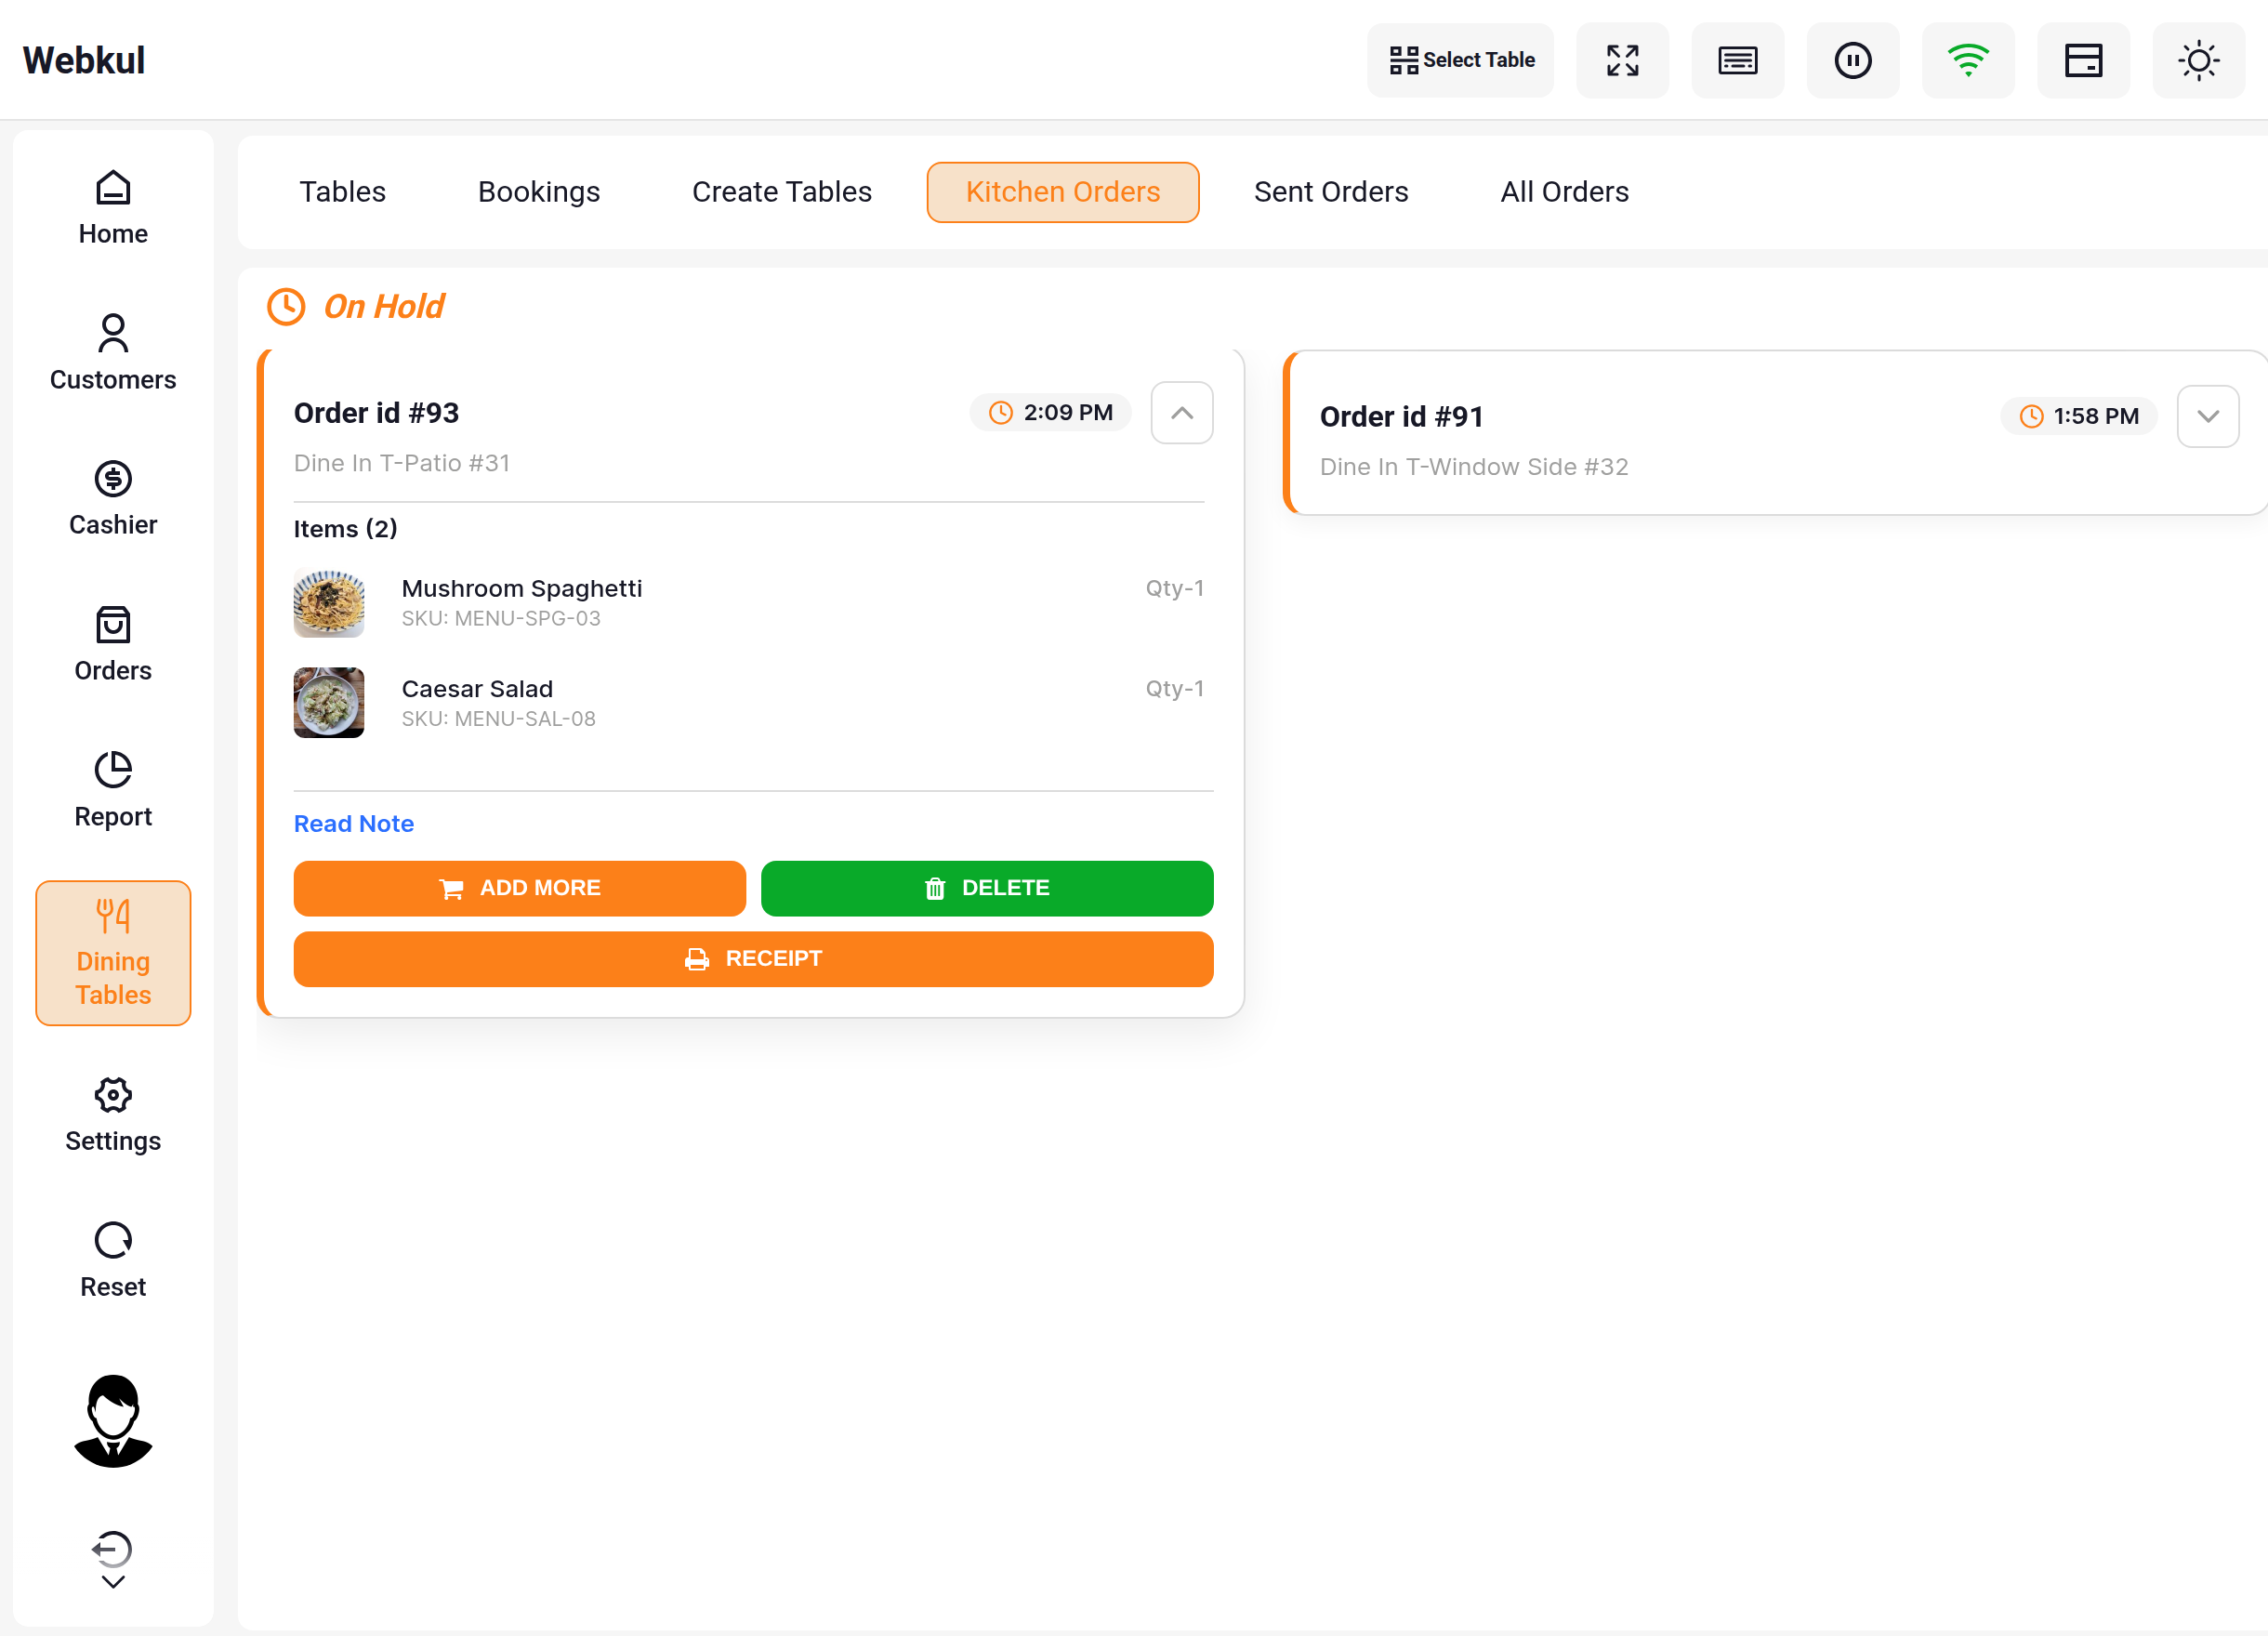Select Dining Tables in the sidebar

[113, 953]
